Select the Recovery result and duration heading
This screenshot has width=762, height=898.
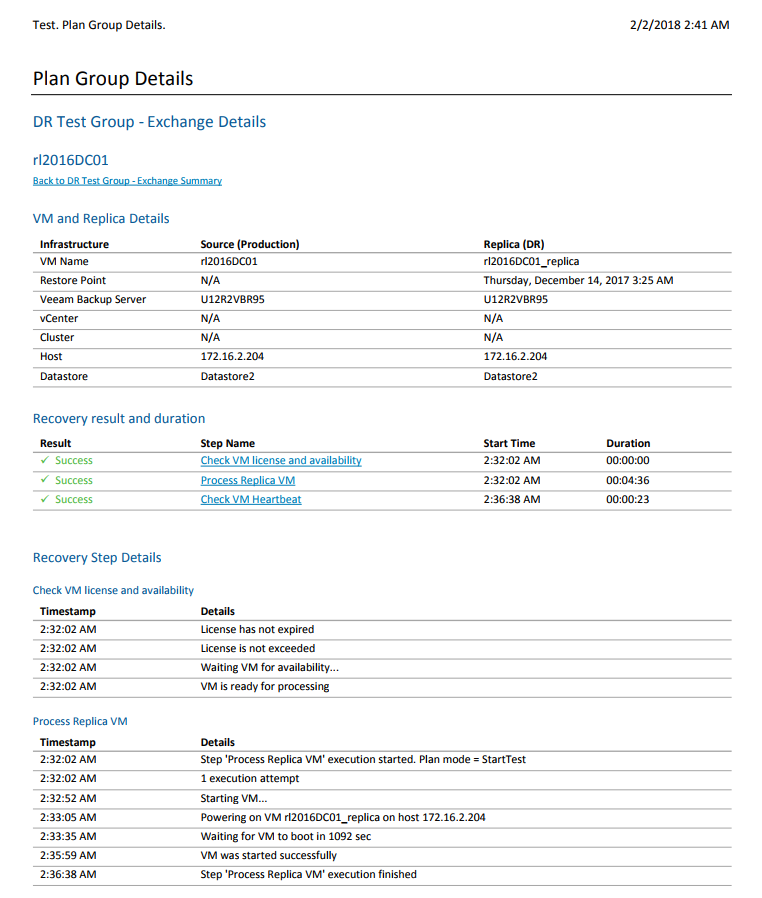pos(119,419)
